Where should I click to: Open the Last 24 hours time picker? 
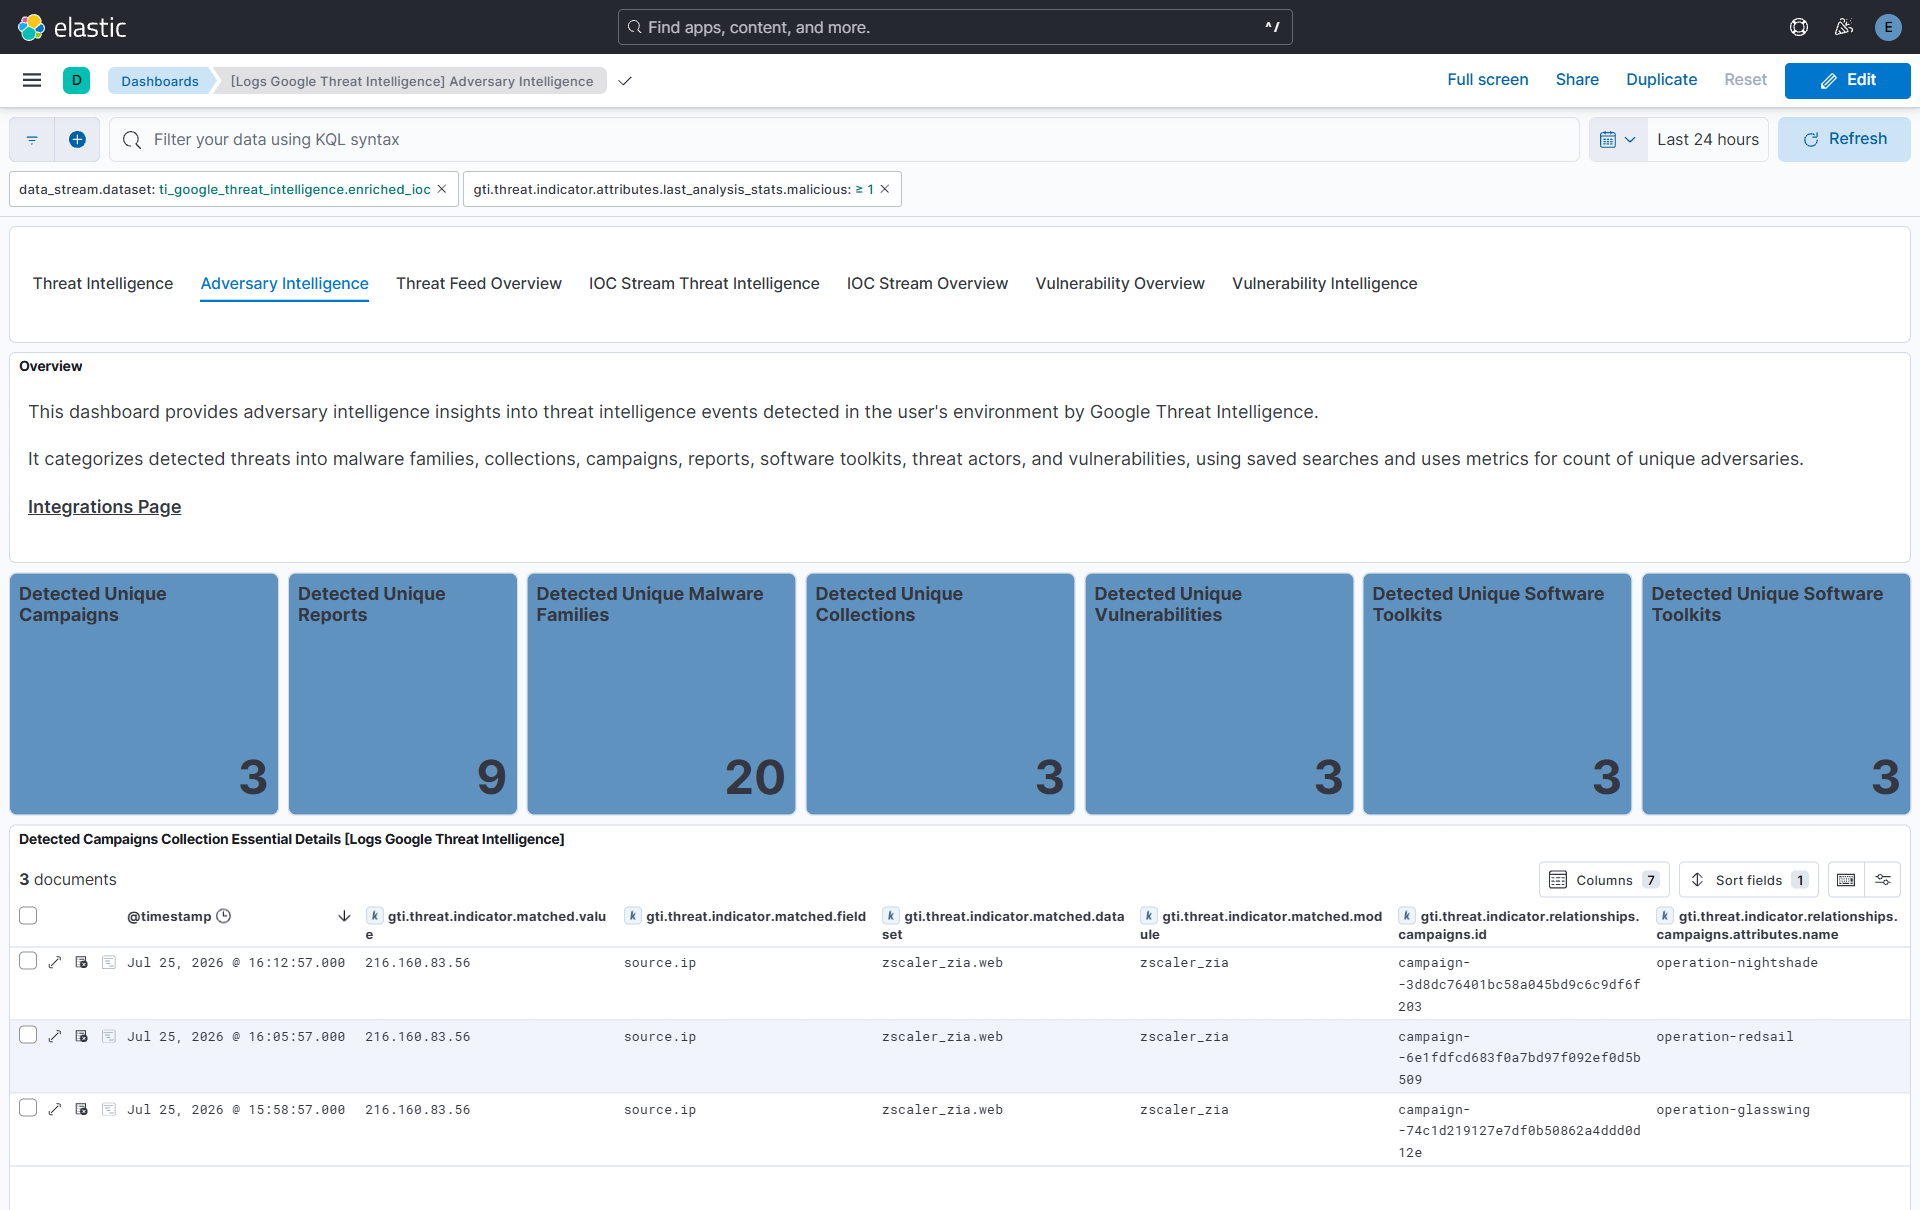(1707, 140)
